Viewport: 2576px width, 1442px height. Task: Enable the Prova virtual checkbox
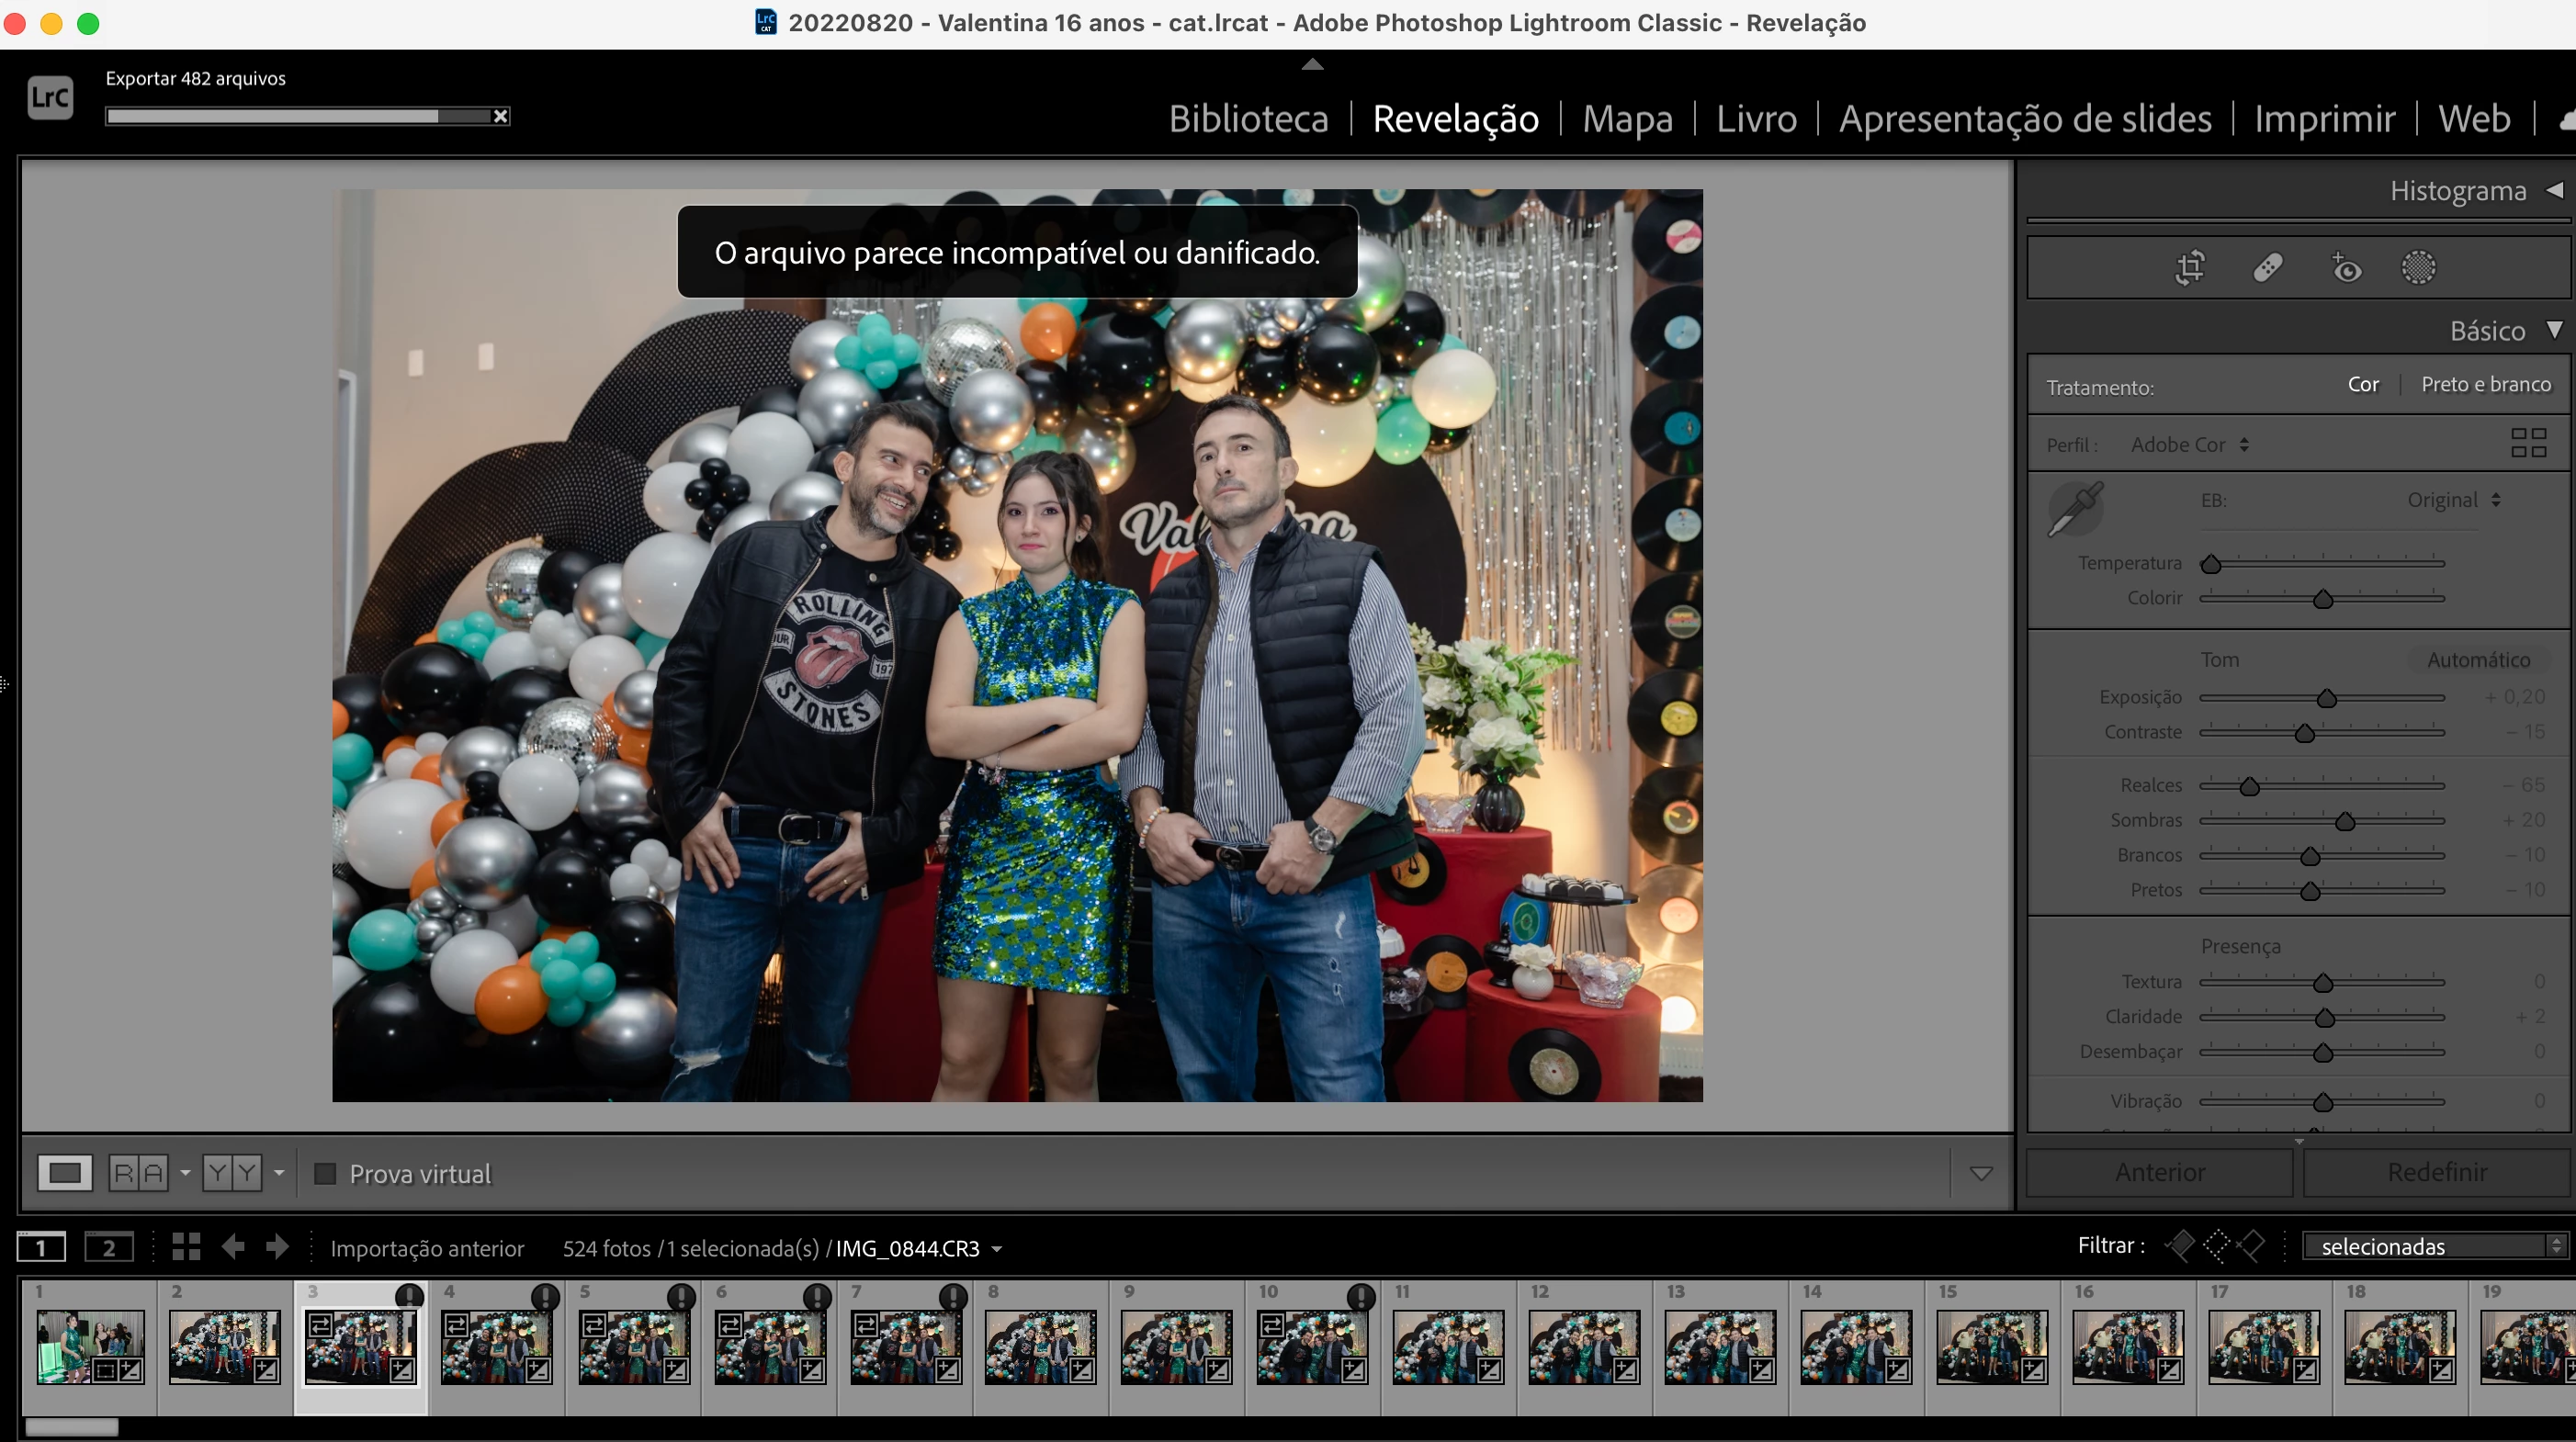click(x=325, y=1173)
